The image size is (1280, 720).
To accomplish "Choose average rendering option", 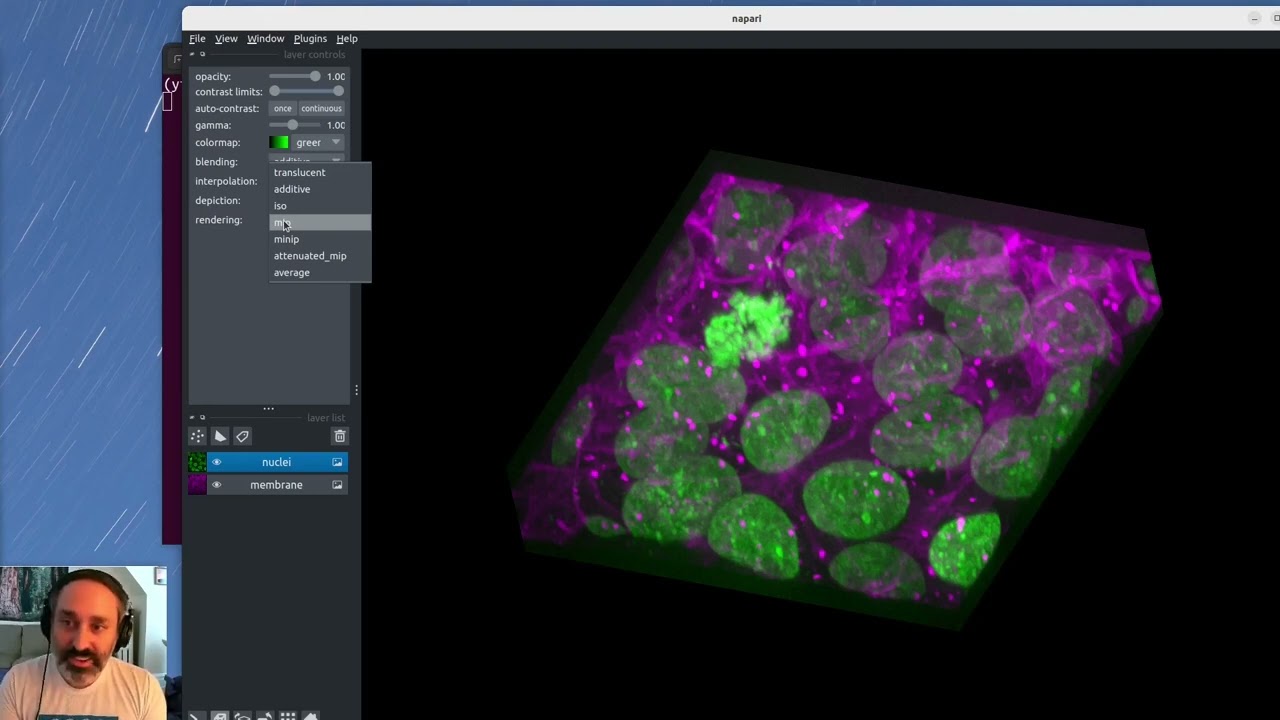I will (x=320, y=272).
